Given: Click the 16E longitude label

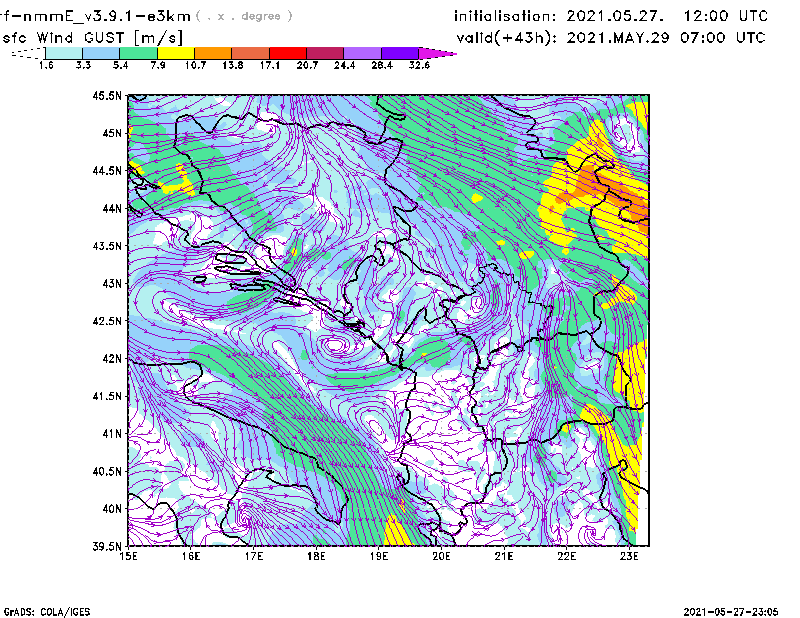Looking at the screenshot, I should tap(191, 556).
